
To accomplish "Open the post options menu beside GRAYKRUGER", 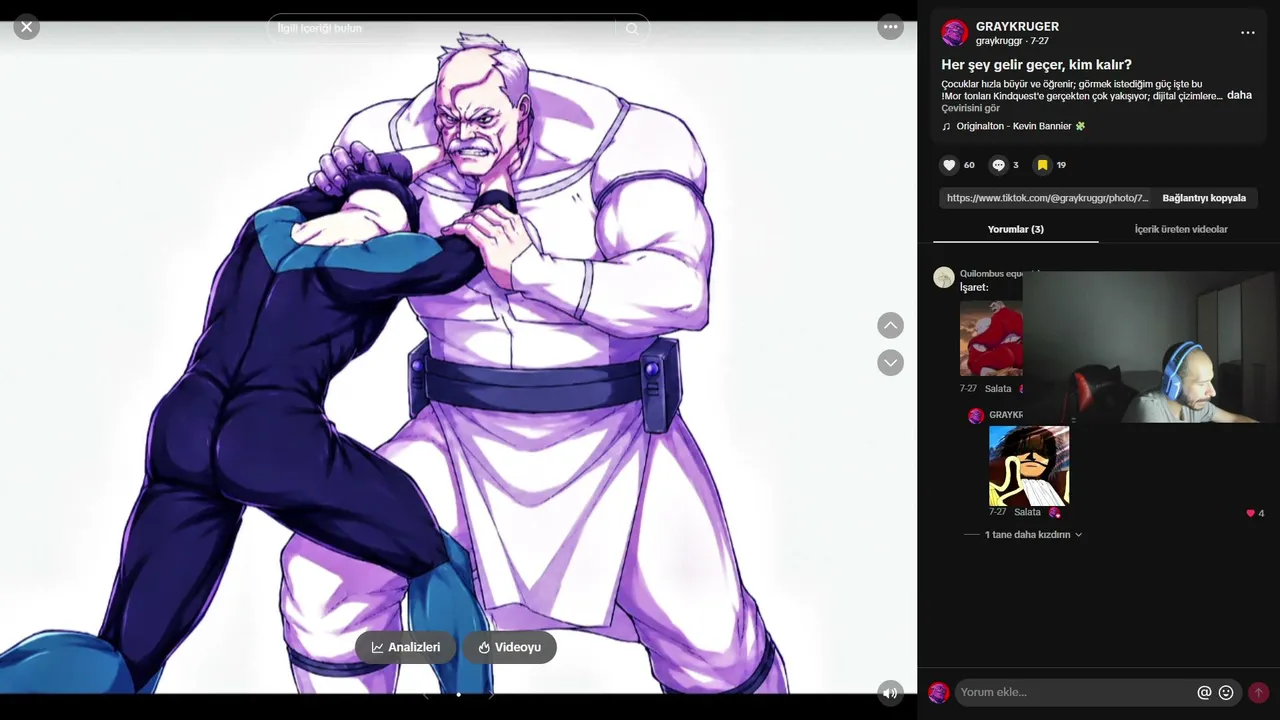I will click(1247, 33).
